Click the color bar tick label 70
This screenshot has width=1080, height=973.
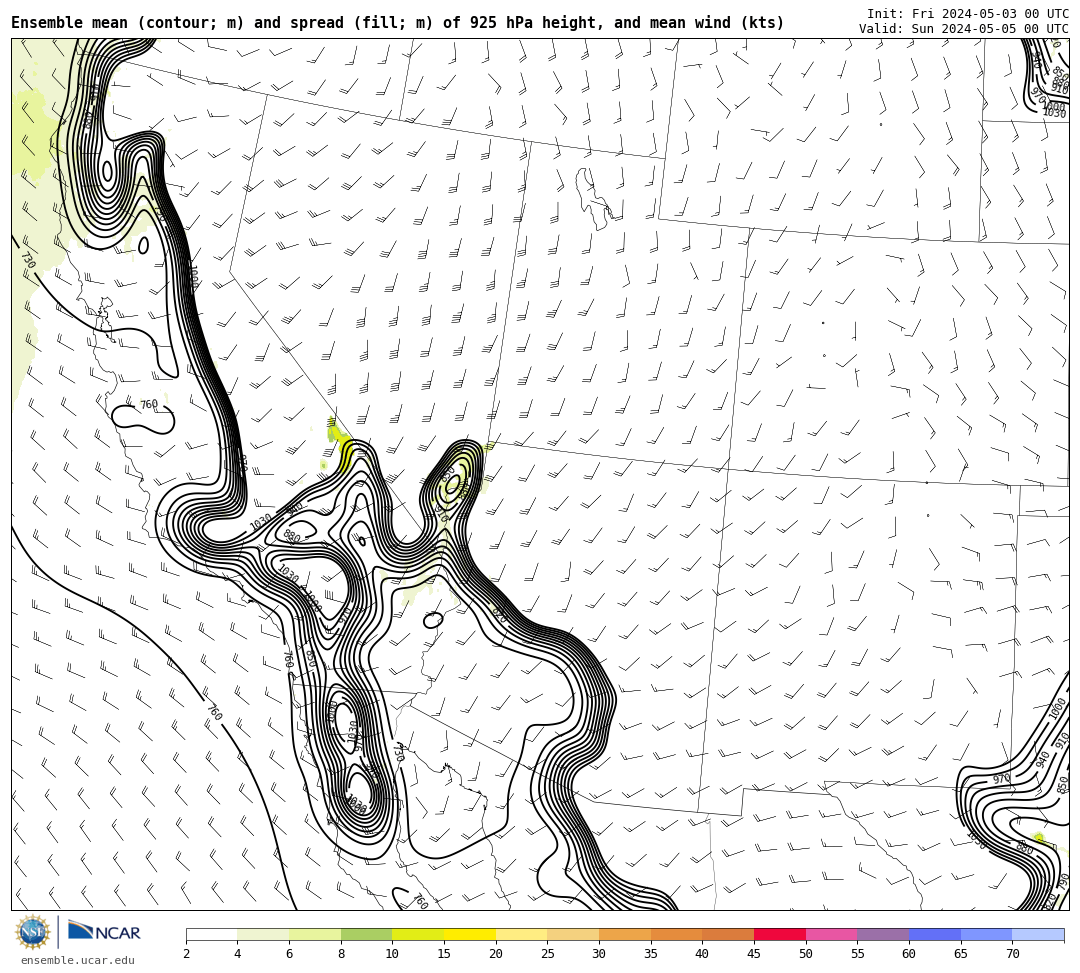[x=1012, y=954]
